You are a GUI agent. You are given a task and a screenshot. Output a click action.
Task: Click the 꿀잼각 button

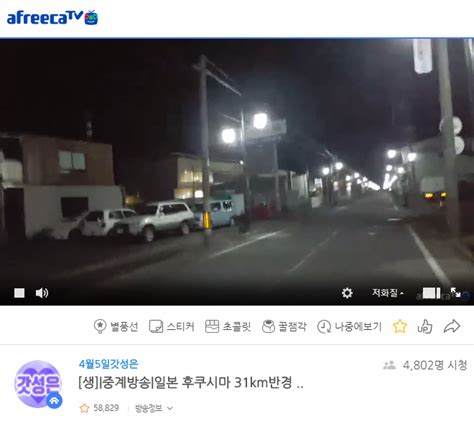click(284, 326)
